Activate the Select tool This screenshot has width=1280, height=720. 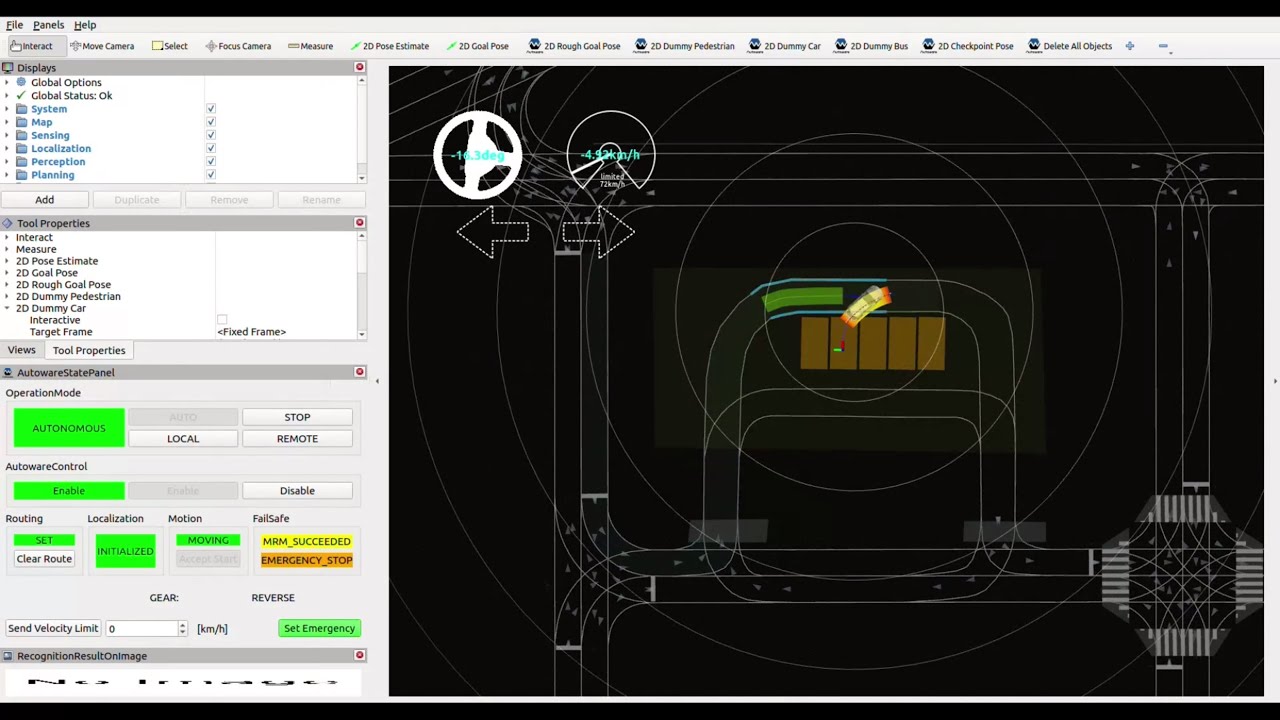coord(169,46)
